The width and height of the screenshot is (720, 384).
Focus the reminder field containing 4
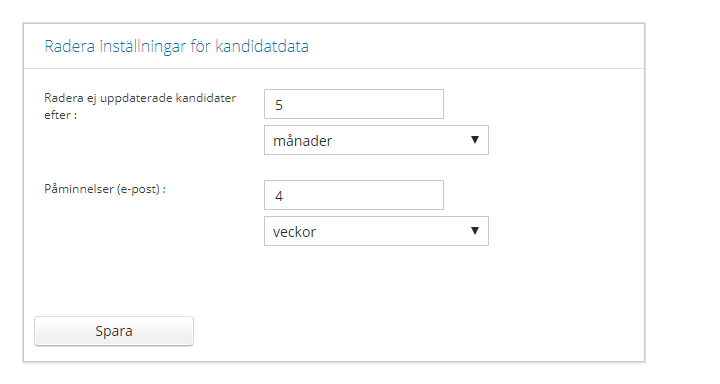point(354,195)
